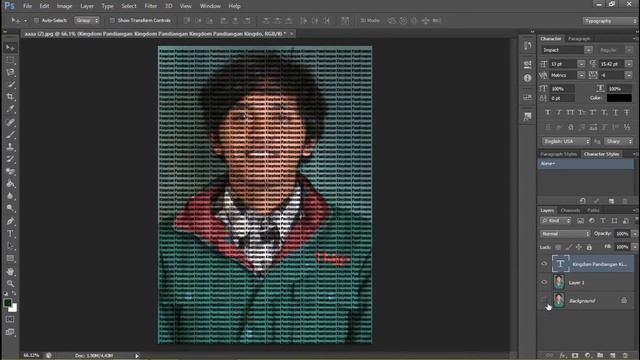Click the text Color swatch in Character panel
This screenshot has width=640, height=360.
[x=619, y=98]
